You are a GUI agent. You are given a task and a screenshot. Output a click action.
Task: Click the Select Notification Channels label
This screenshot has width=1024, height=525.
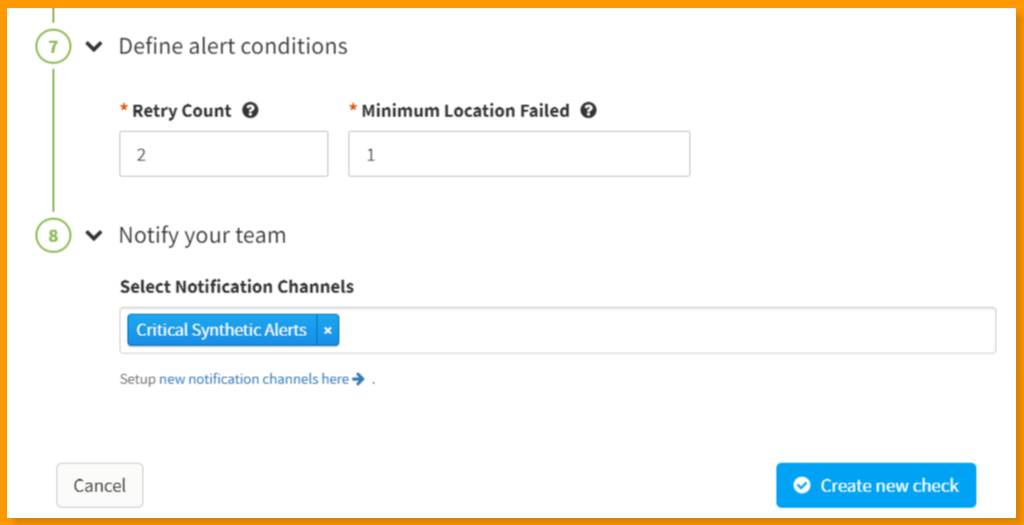[237, 286]
